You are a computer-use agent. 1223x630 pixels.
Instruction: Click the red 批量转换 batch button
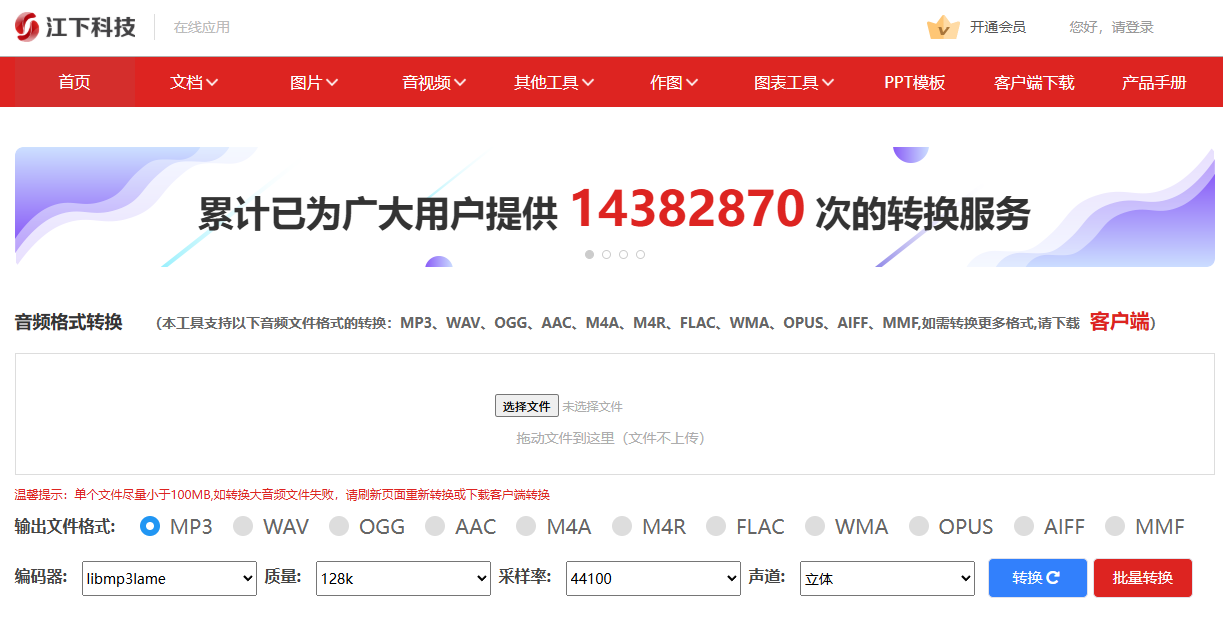coord(1142,578)
